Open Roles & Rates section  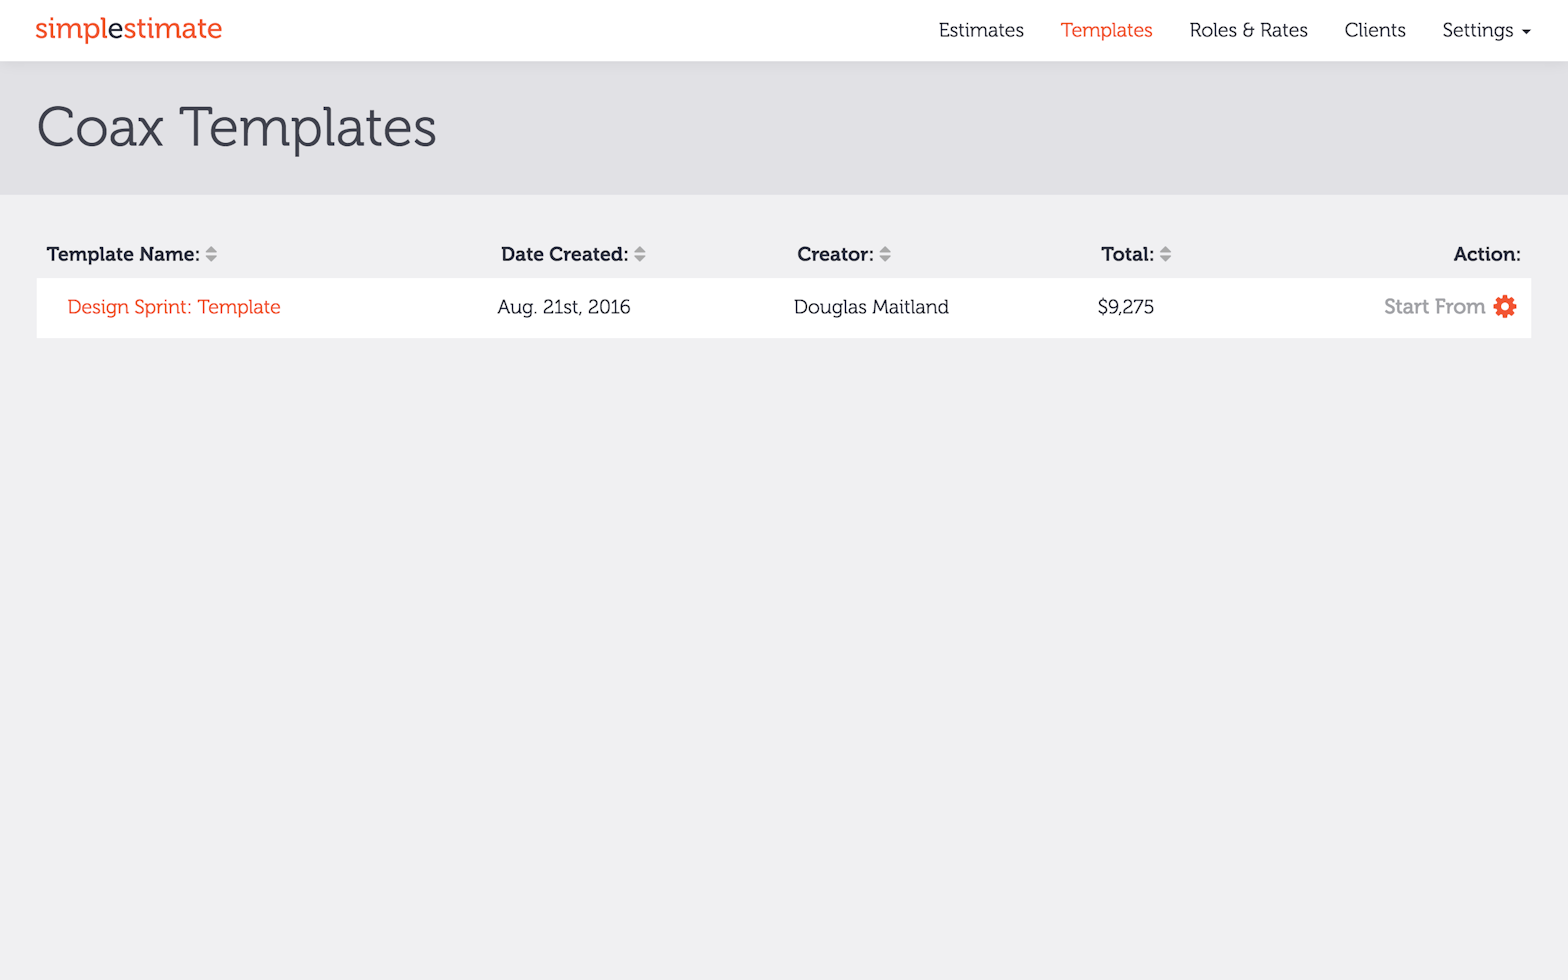1248,30
